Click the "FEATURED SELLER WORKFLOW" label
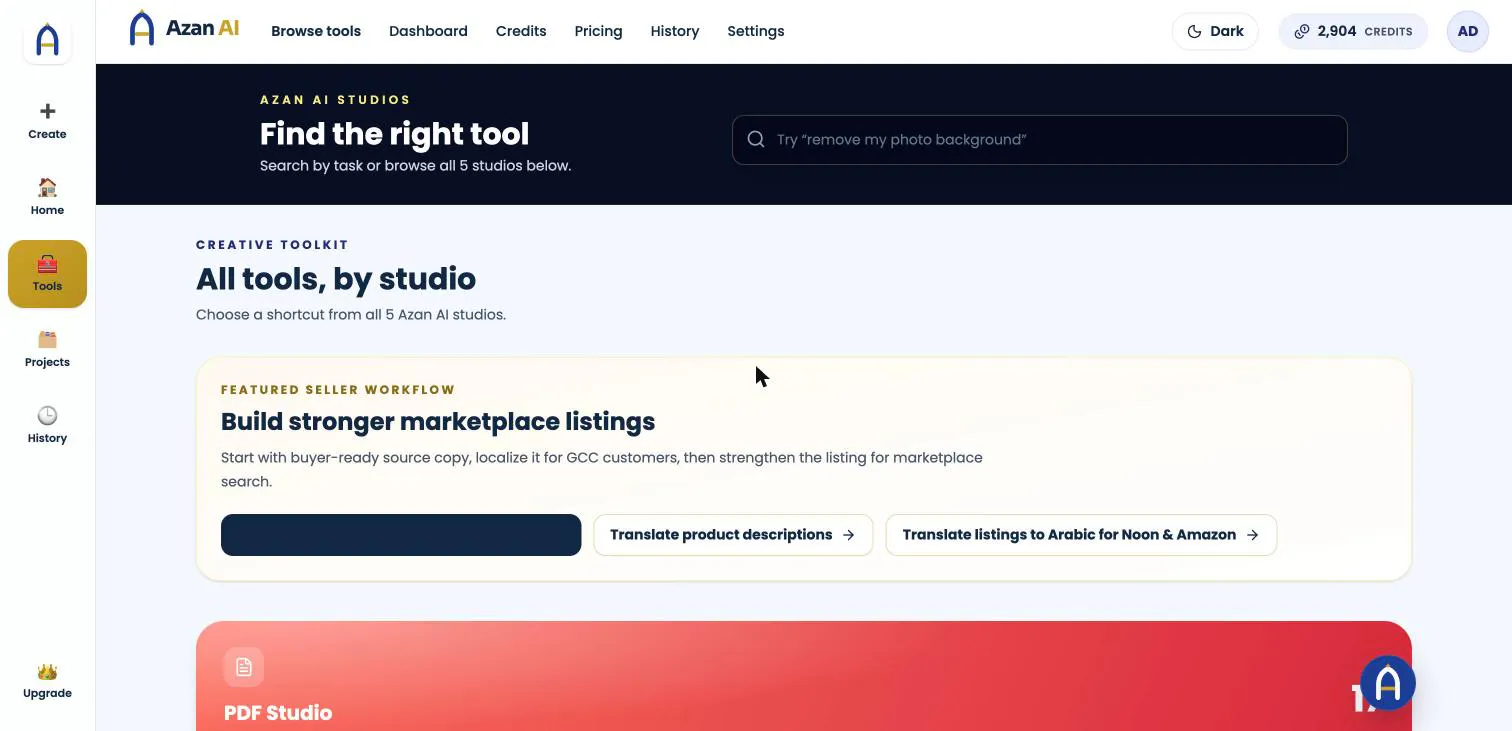The image size is (1512, 731). 338,390
